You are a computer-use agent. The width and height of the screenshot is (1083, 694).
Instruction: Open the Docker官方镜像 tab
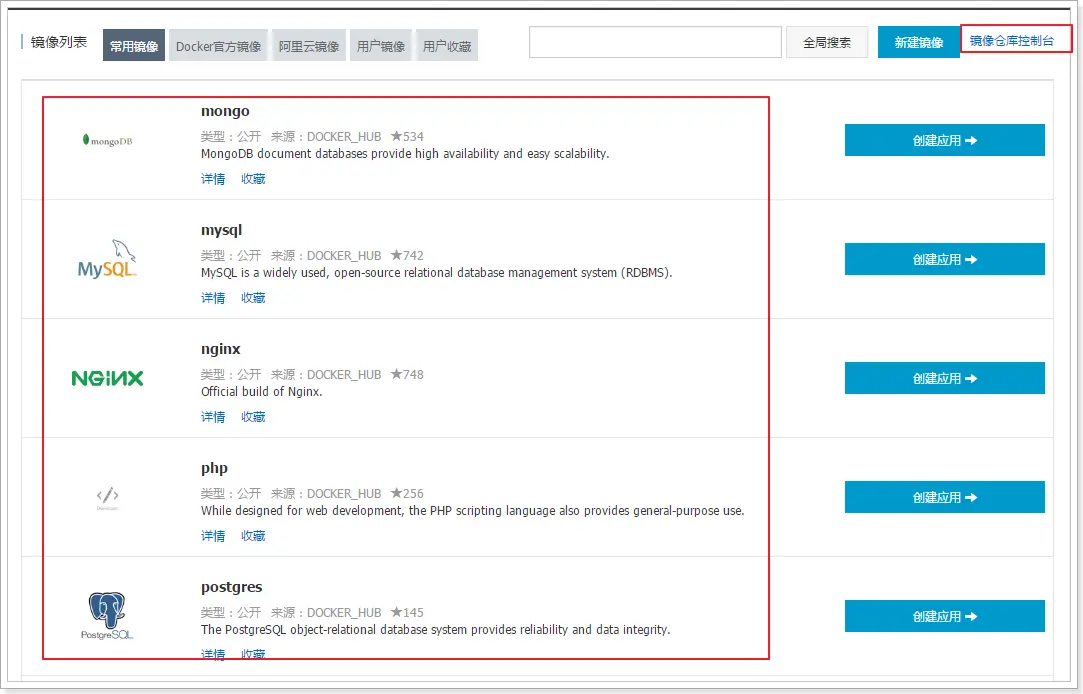(x=218, y=46)
